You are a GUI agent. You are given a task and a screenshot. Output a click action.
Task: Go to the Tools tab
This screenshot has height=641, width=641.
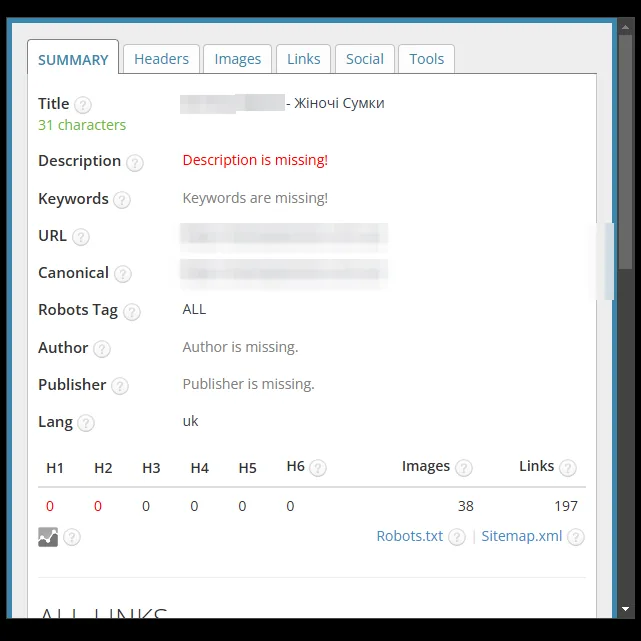click(x=426, y=59)
